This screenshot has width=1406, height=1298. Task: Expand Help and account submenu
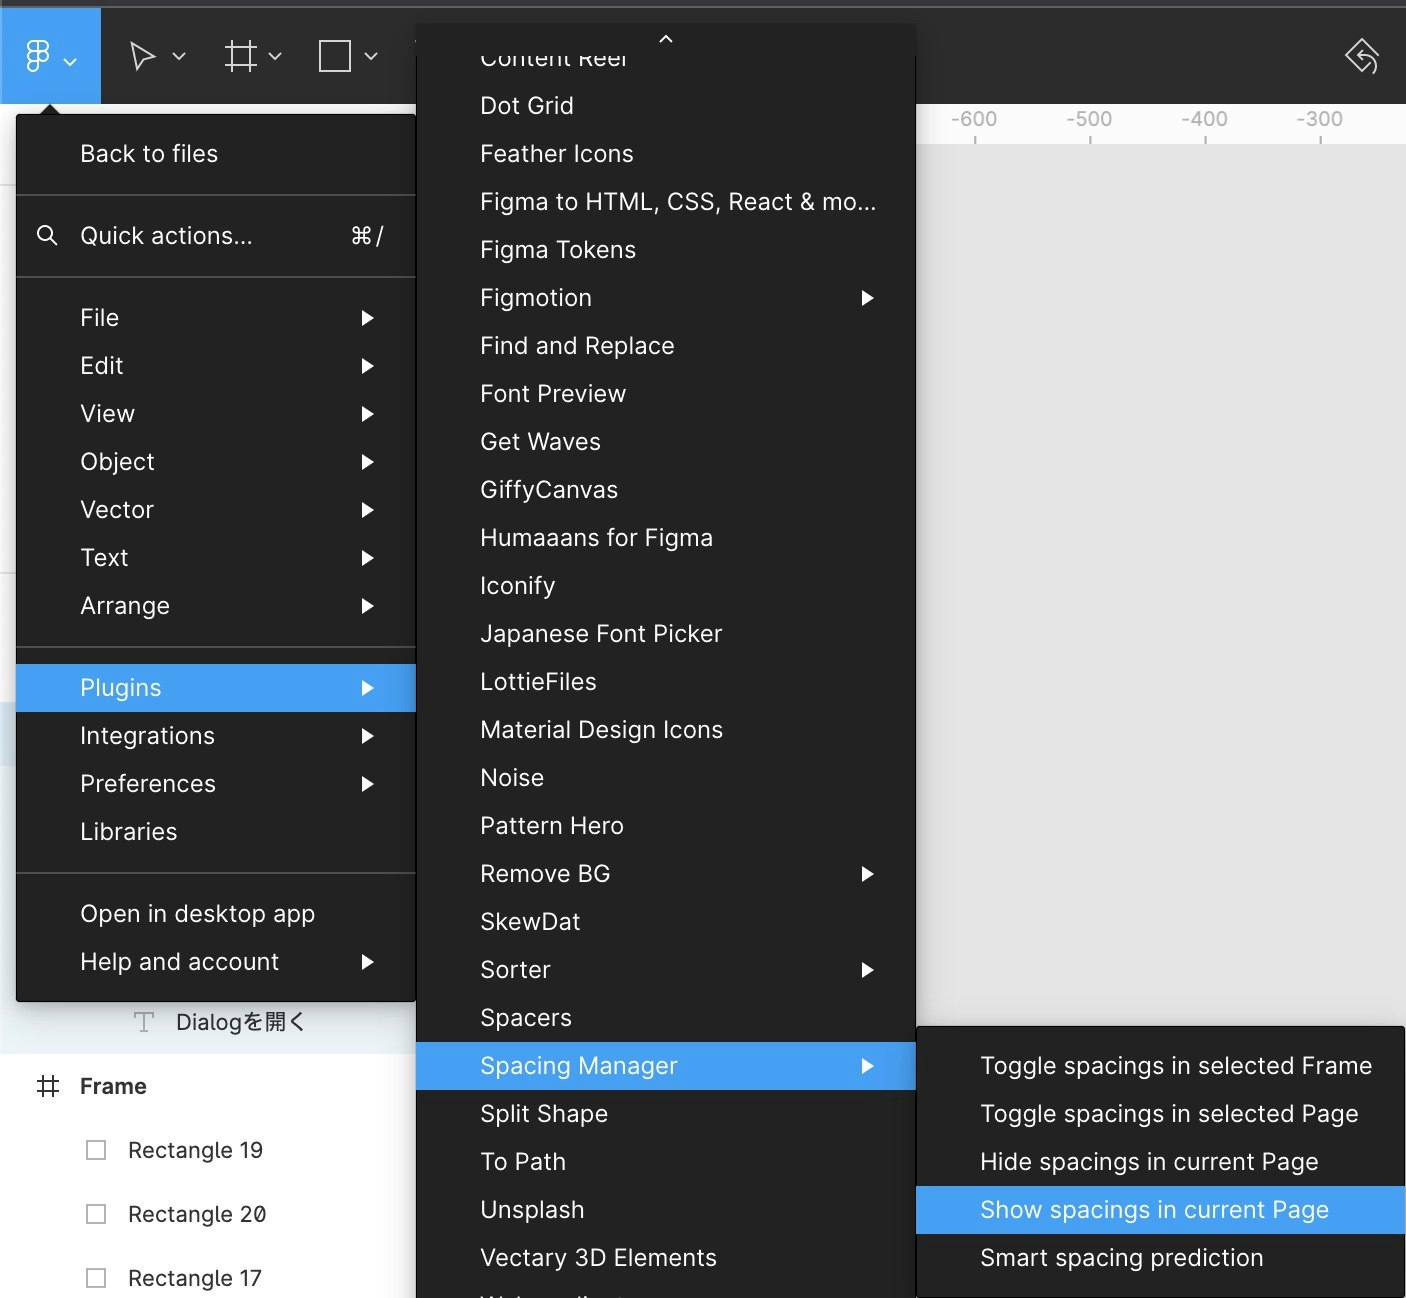pos(216,962)
